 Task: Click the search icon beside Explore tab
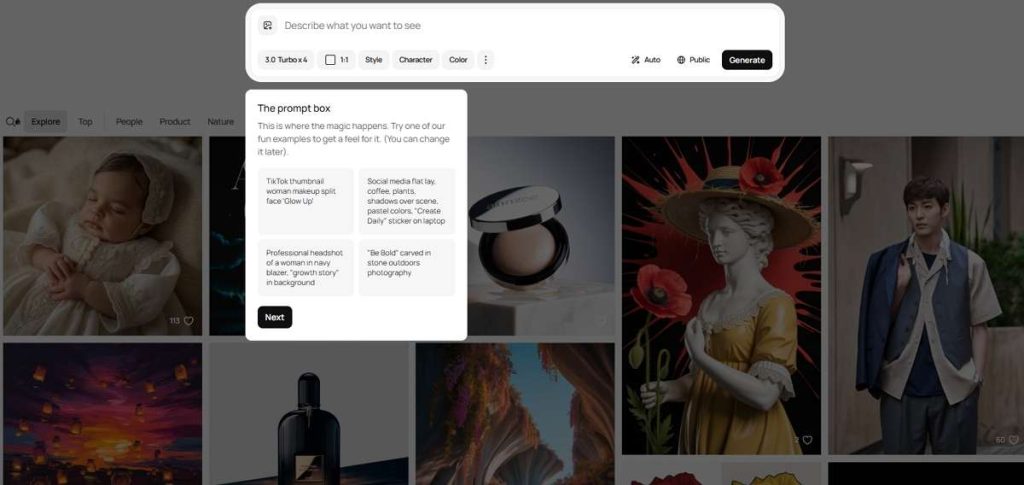(12, 122)
